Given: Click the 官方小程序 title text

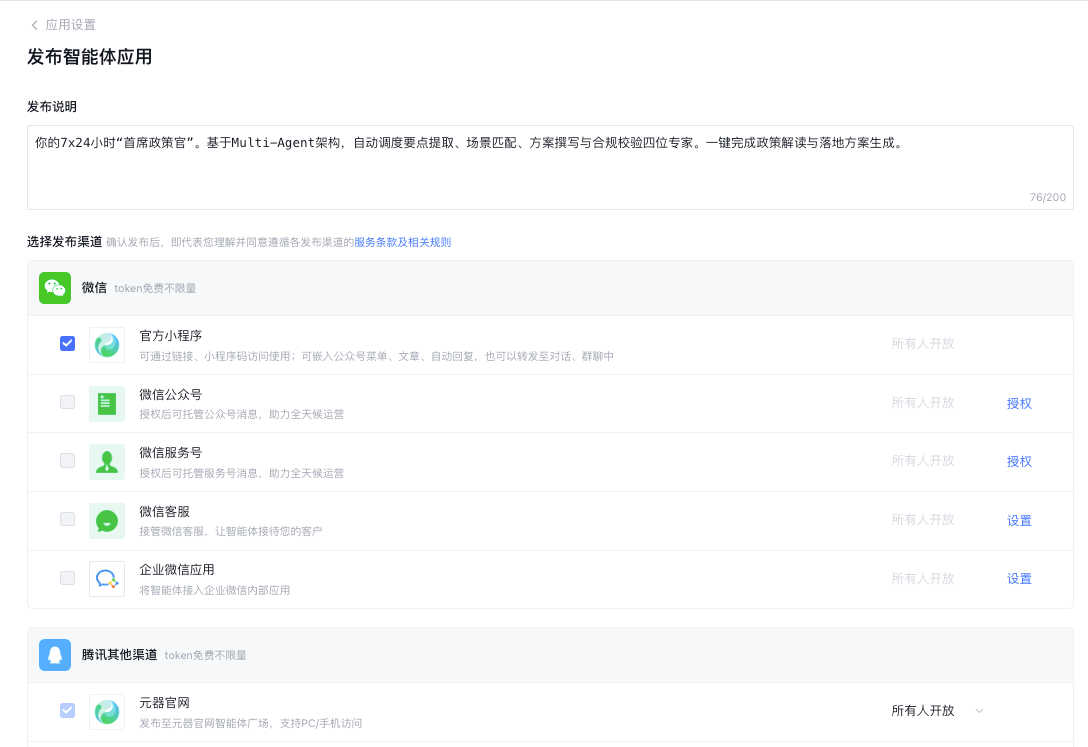Looking at the screenshot, I should pos(171,336).
